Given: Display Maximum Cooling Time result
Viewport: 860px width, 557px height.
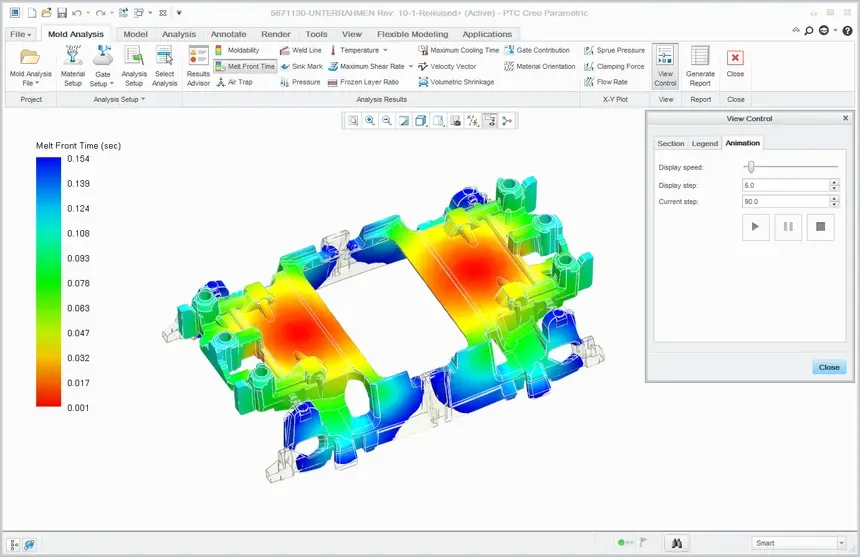Looking at the screenshot, I should [x=459, y=50].
